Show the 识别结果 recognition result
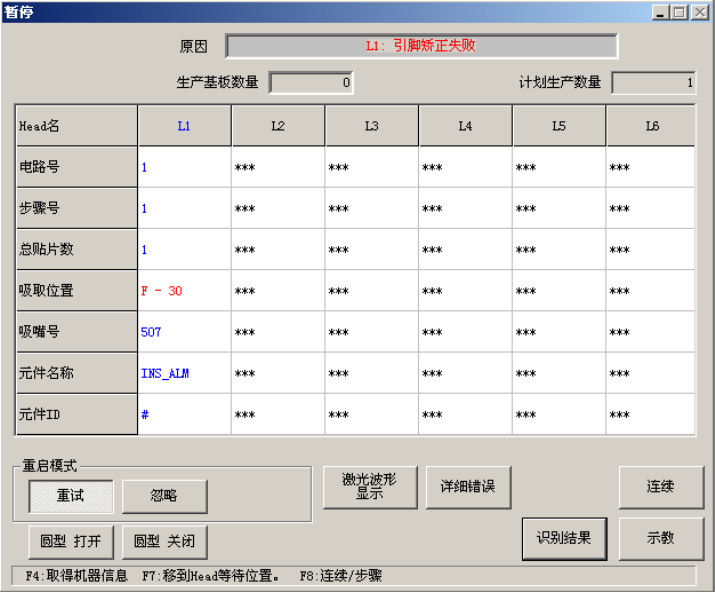The height and width of the screenshot is (592, 715). coord(565,539)
